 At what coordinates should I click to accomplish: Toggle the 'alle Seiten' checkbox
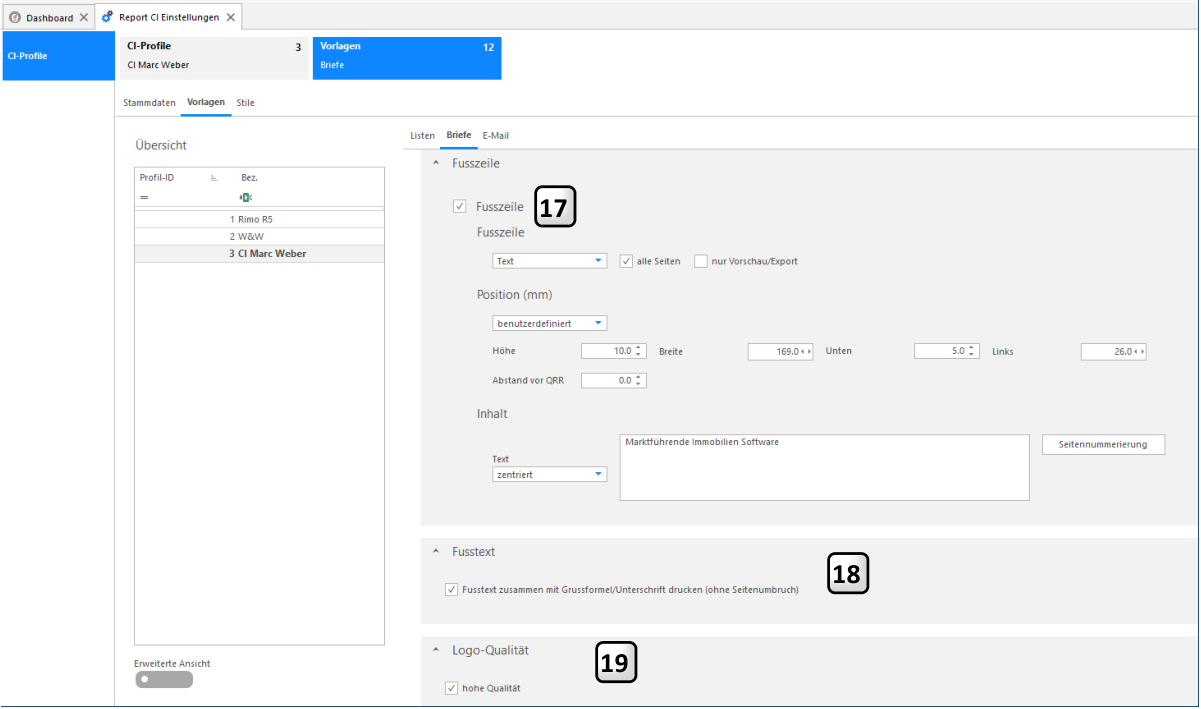click(627, 261)
